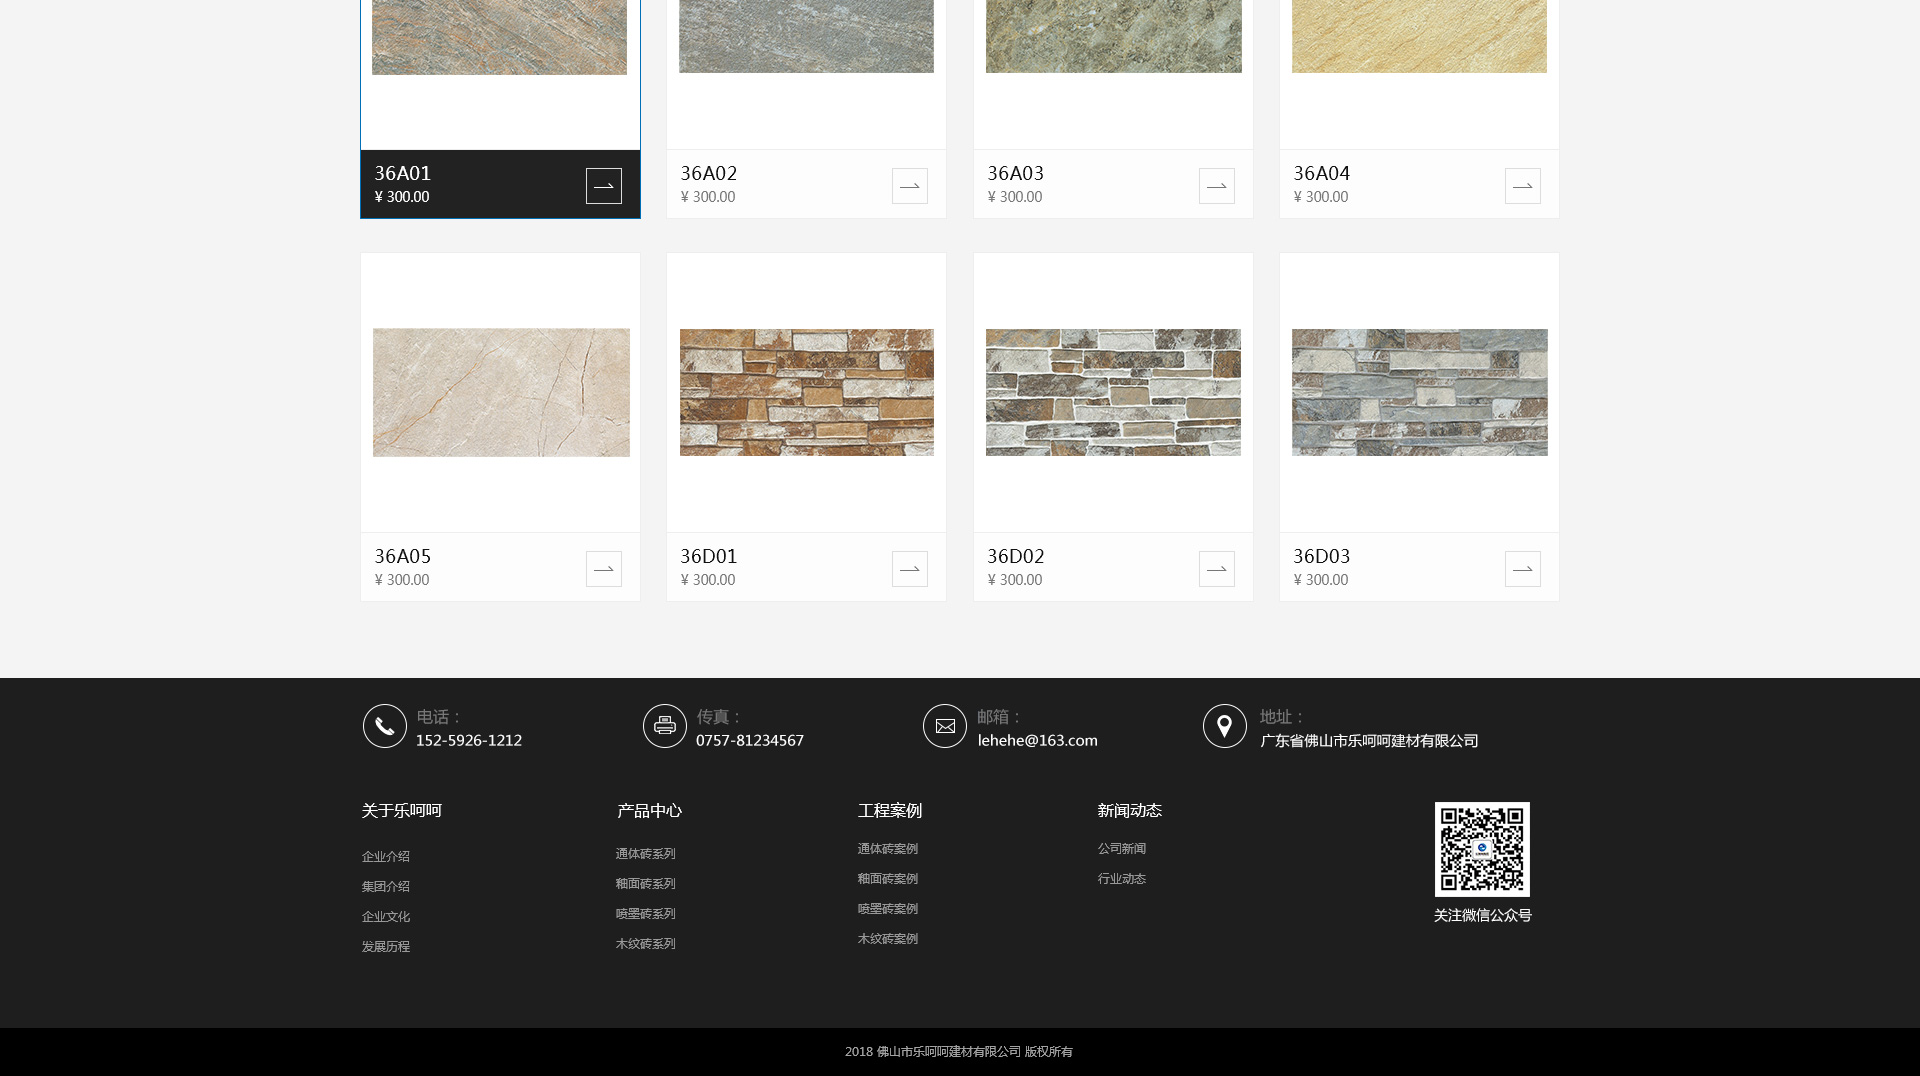Open 通体砖系列 product link

(645, 854)
